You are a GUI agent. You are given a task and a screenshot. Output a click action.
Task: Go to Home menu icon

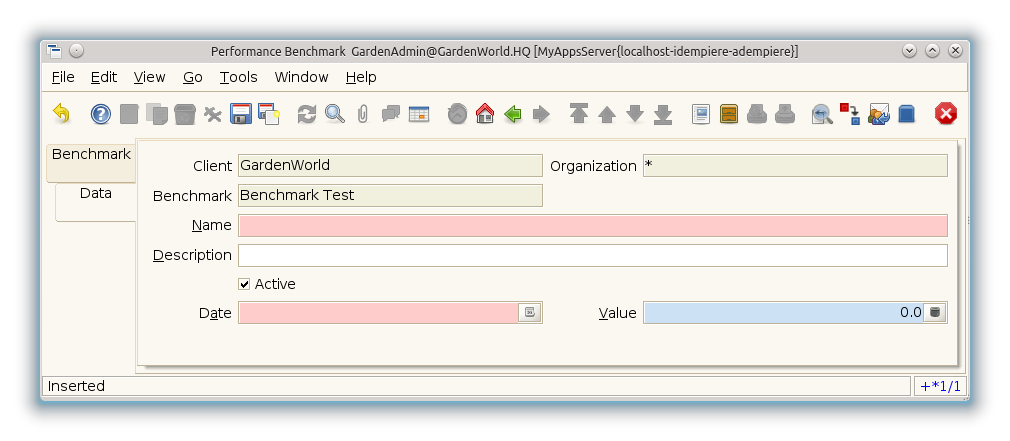[x=485, y=114]
